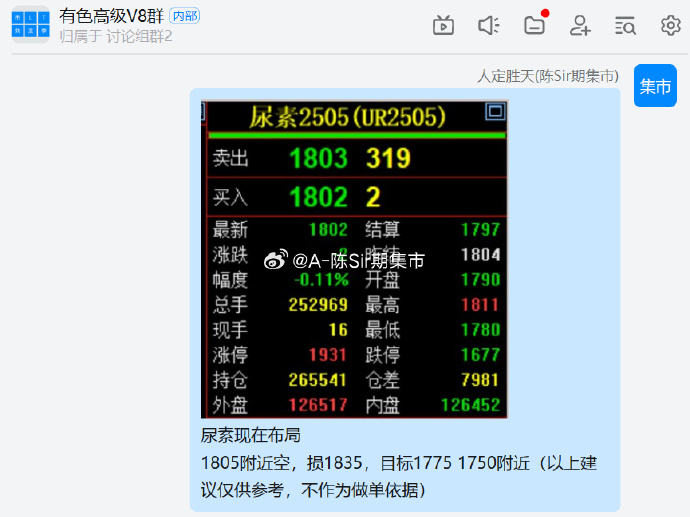Image resolution: width=690 pixels, height=517 pixels.
Task: Invite a member with add-person icon
Action: pos(580,26)
